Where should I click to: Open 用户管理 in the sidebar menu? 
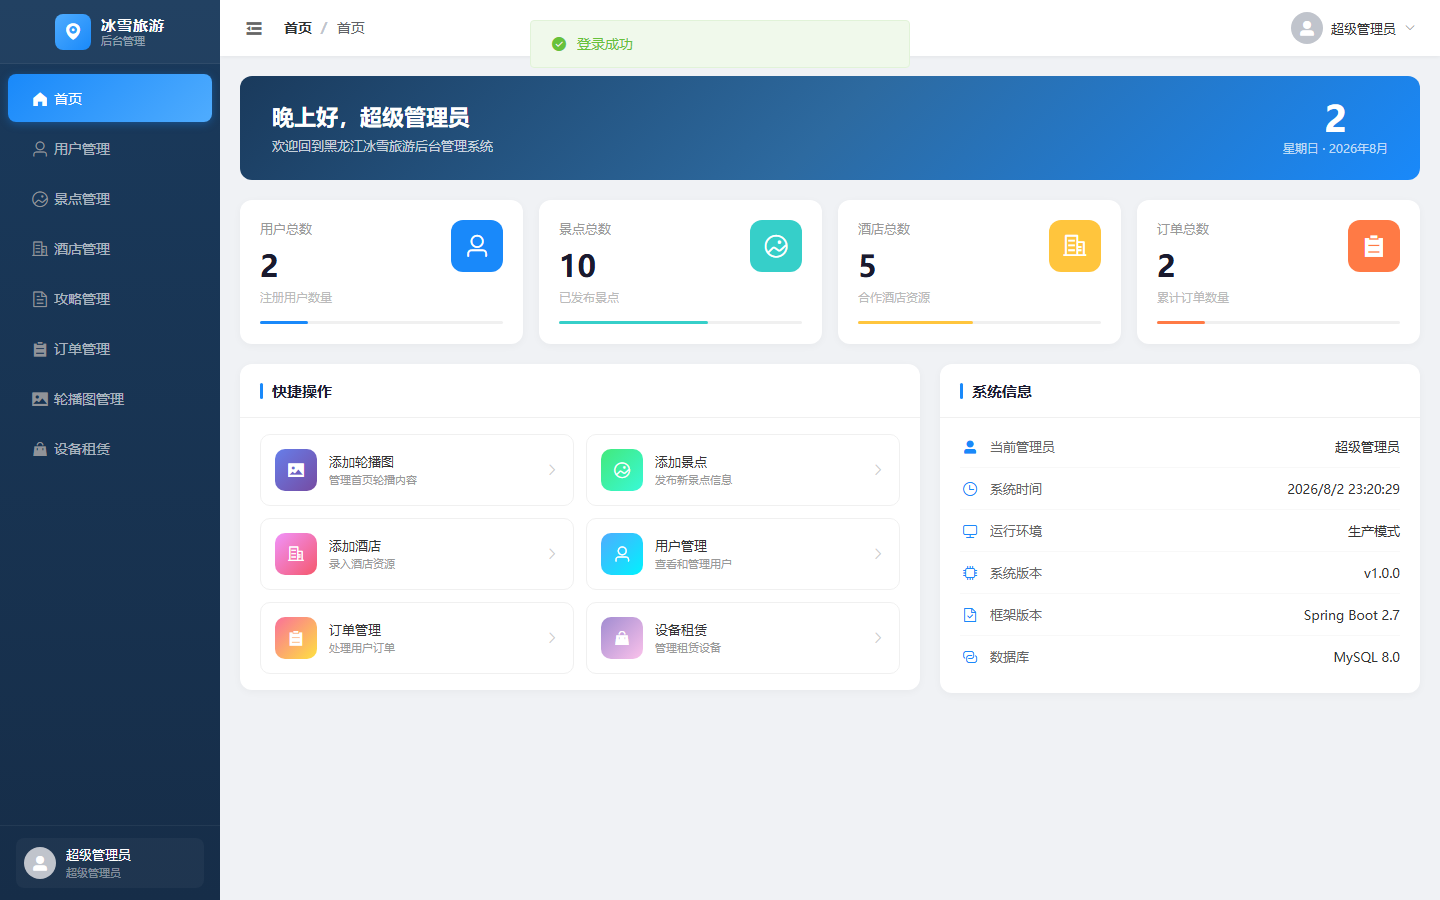[x=110, y=148]
